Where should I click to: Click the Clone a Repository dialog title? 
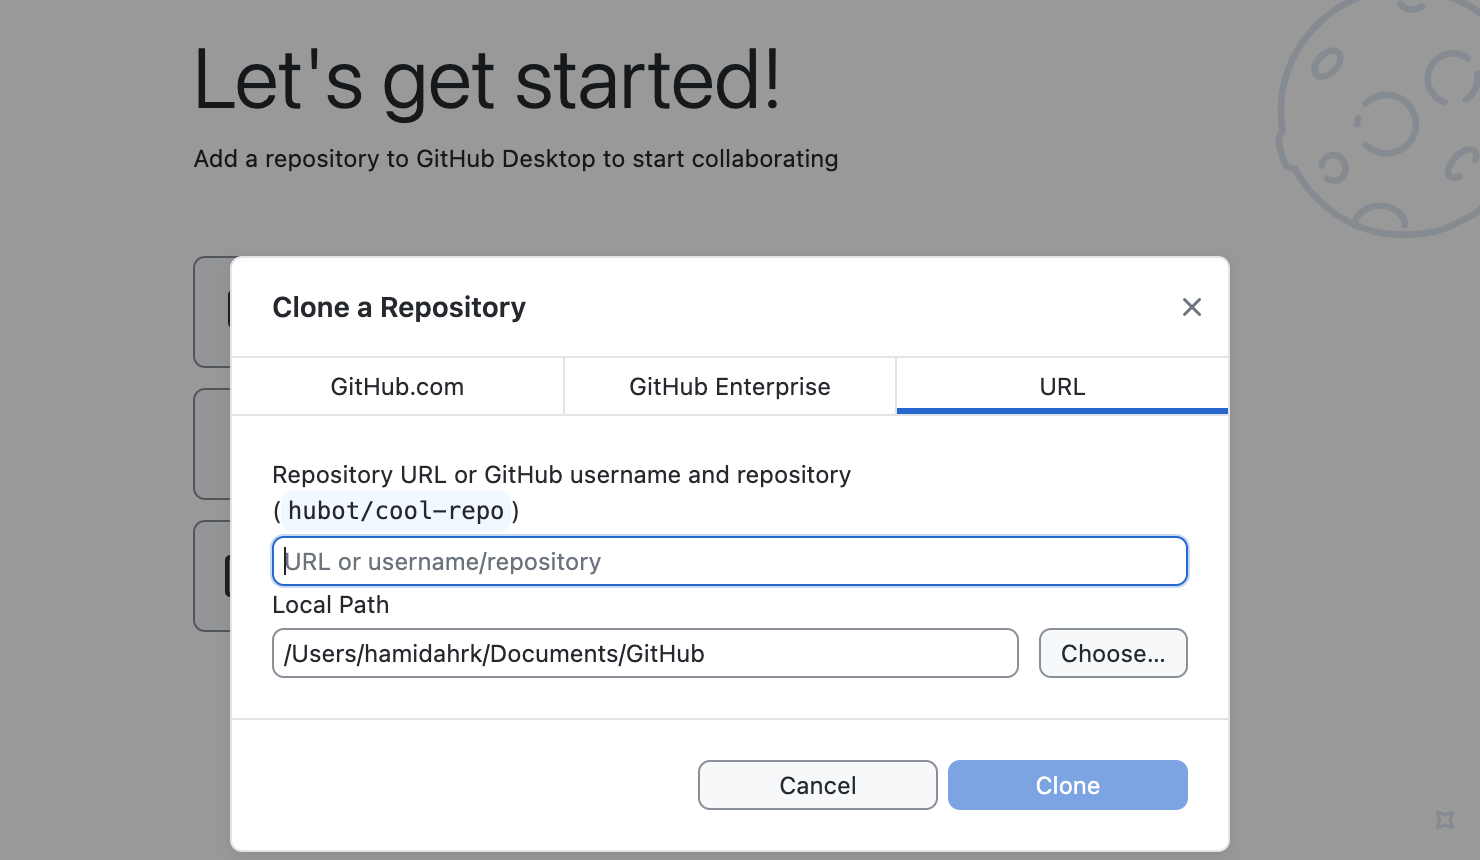click(399, 307)
